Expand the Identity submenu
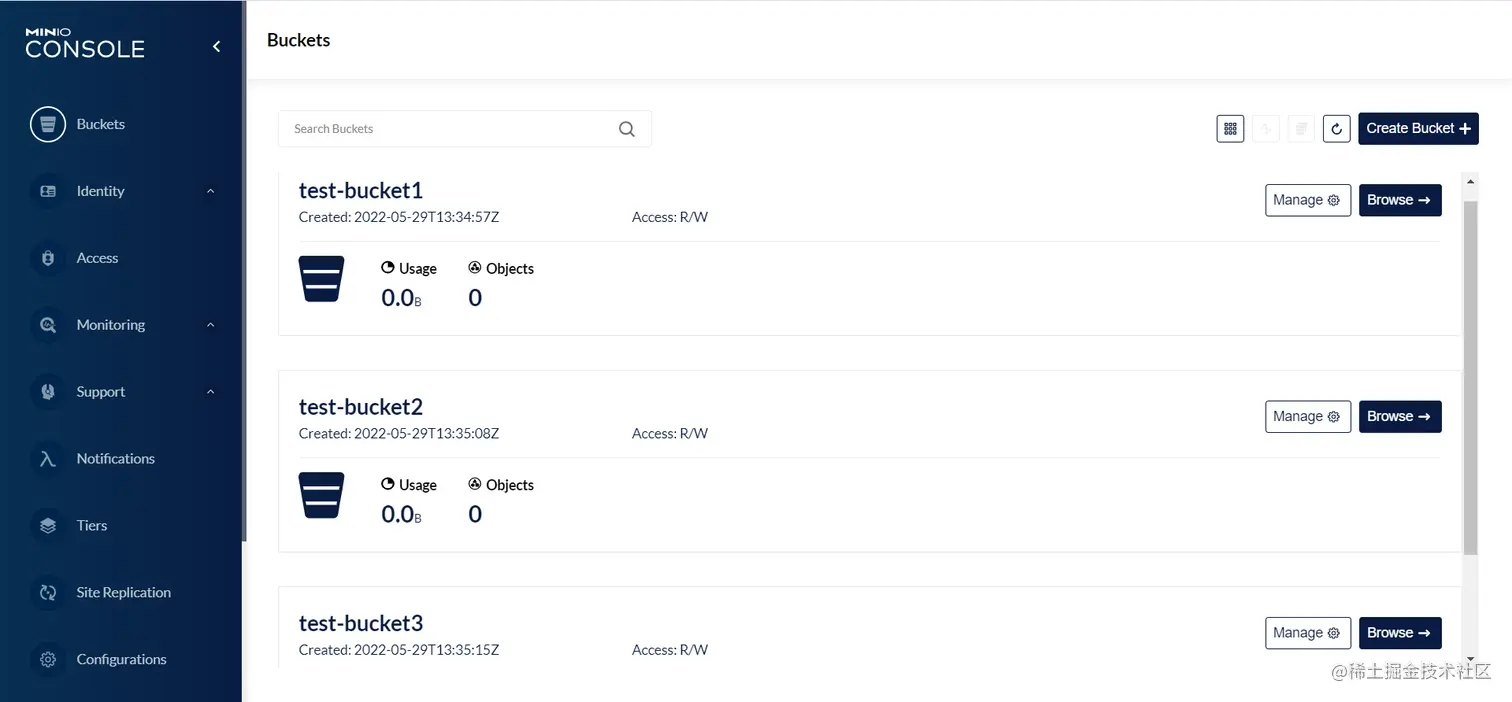 point(210,191)
